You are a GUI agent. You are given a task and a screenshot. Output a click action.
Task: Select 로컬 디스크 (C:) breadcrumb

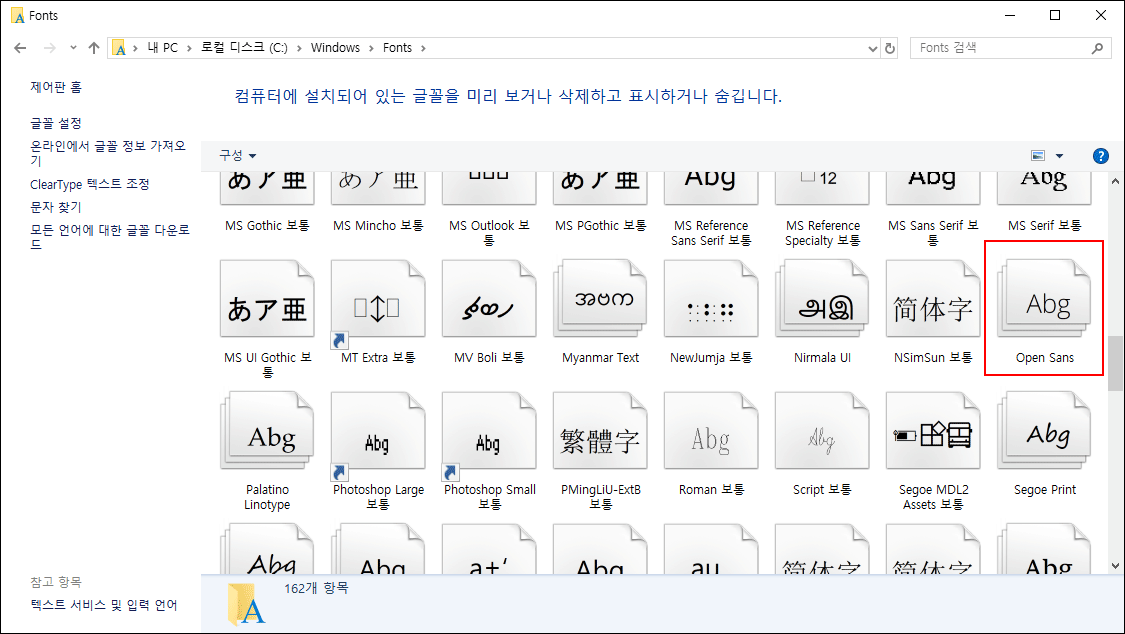point(244,48)
